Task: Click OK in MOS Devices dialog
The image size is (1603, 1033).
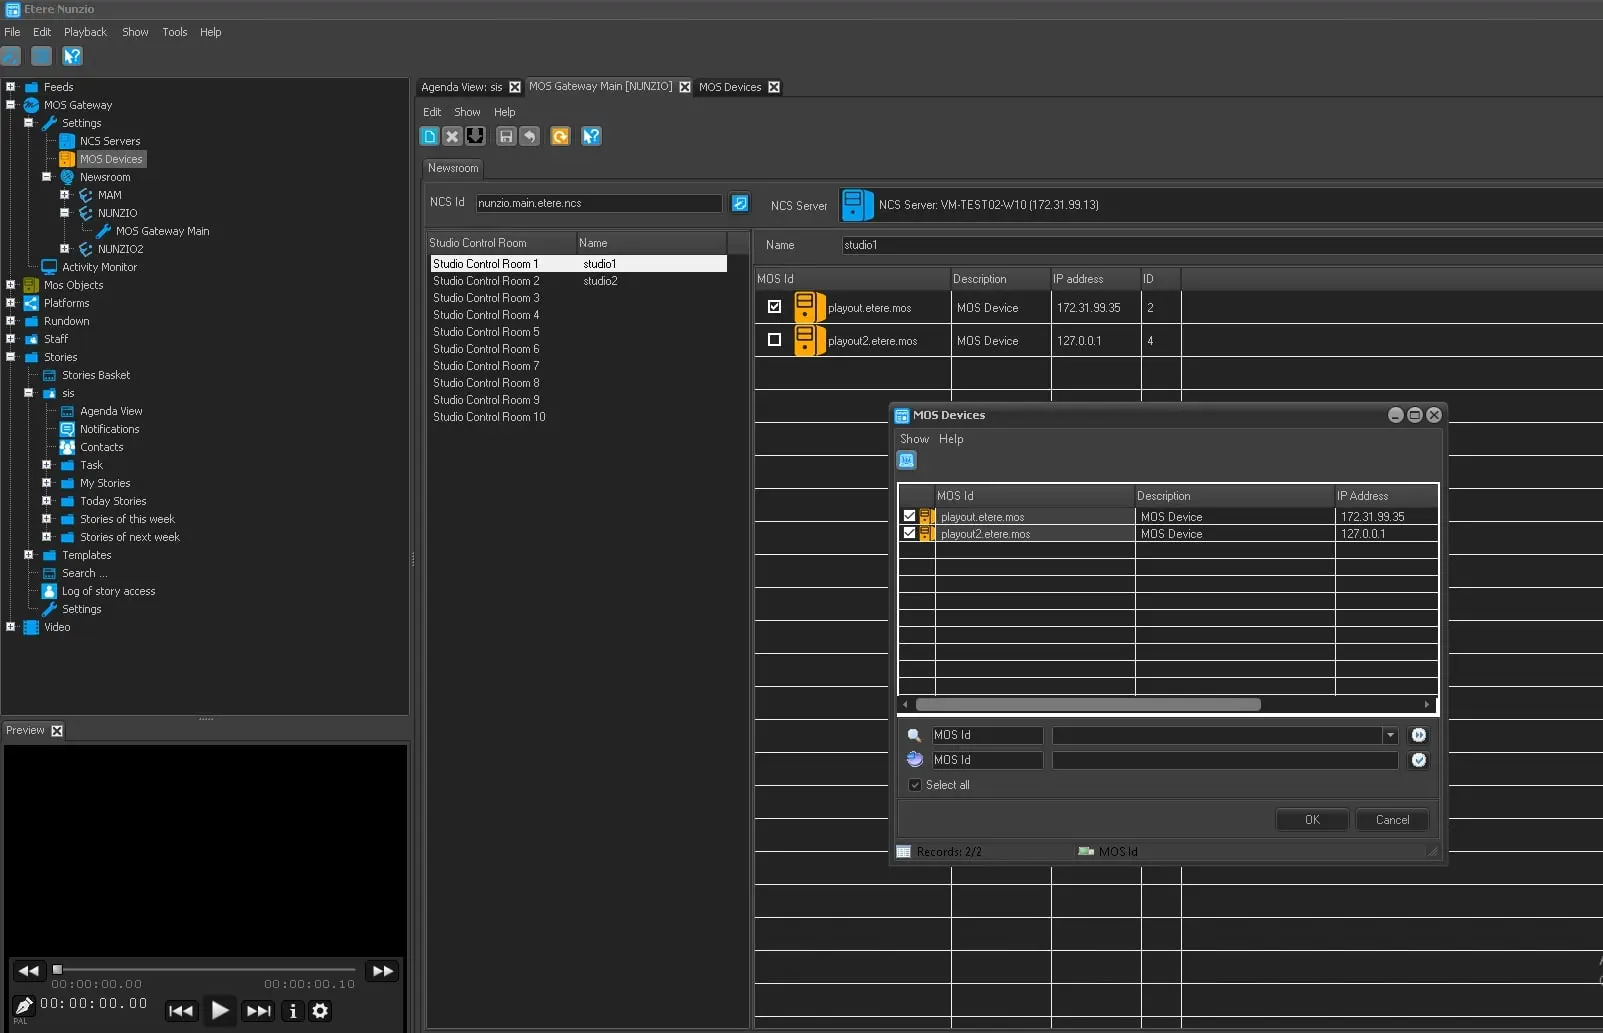Action: 1312,820
